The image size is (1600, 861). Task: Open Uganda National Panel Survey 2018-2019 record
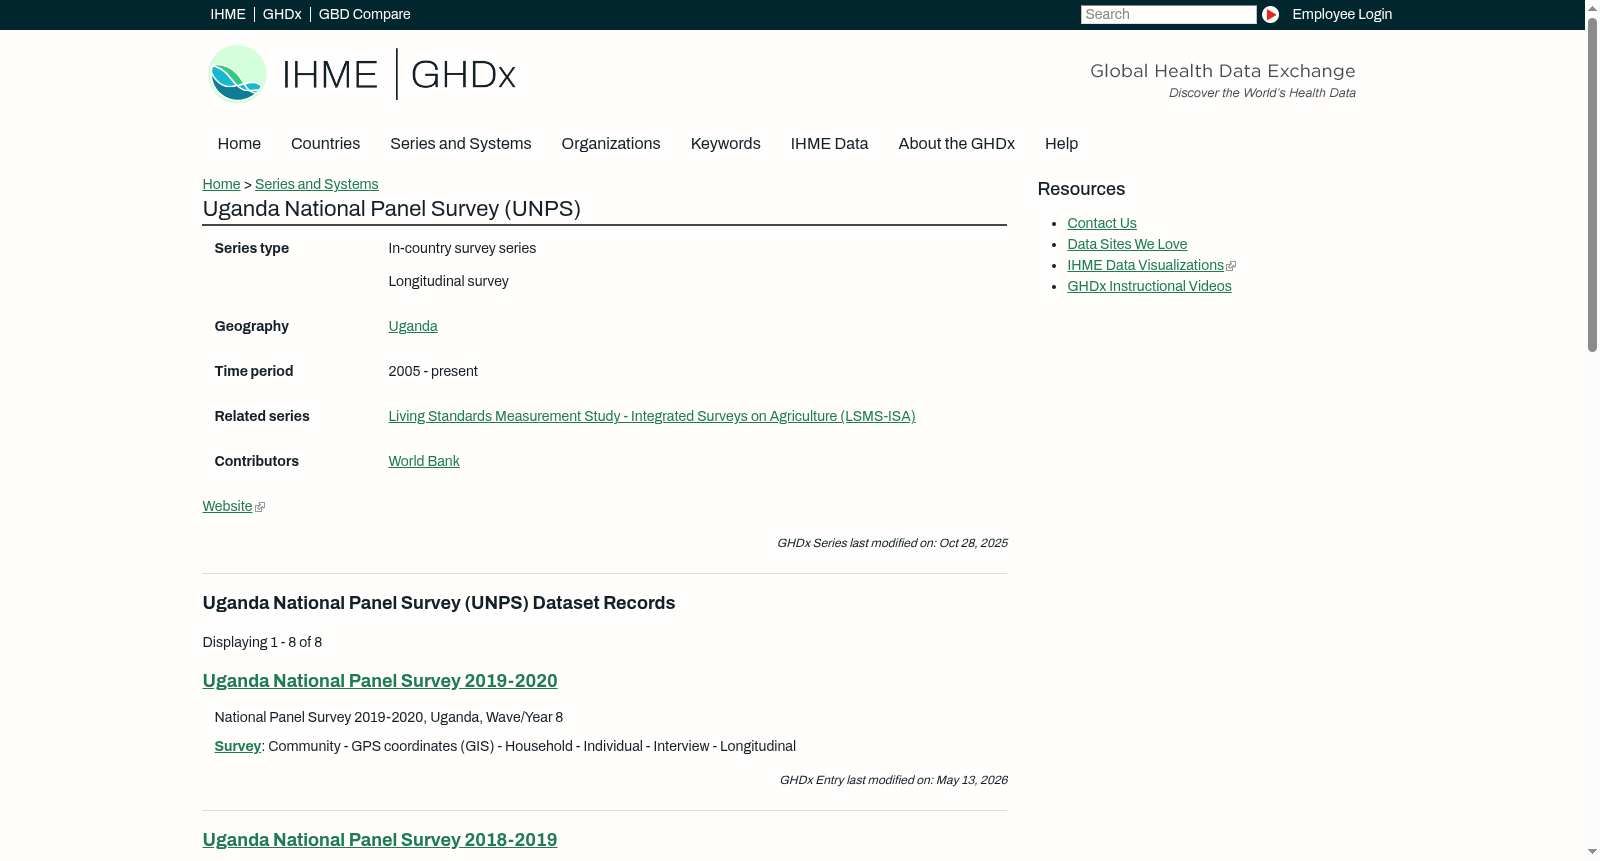(x=380, y=840)
